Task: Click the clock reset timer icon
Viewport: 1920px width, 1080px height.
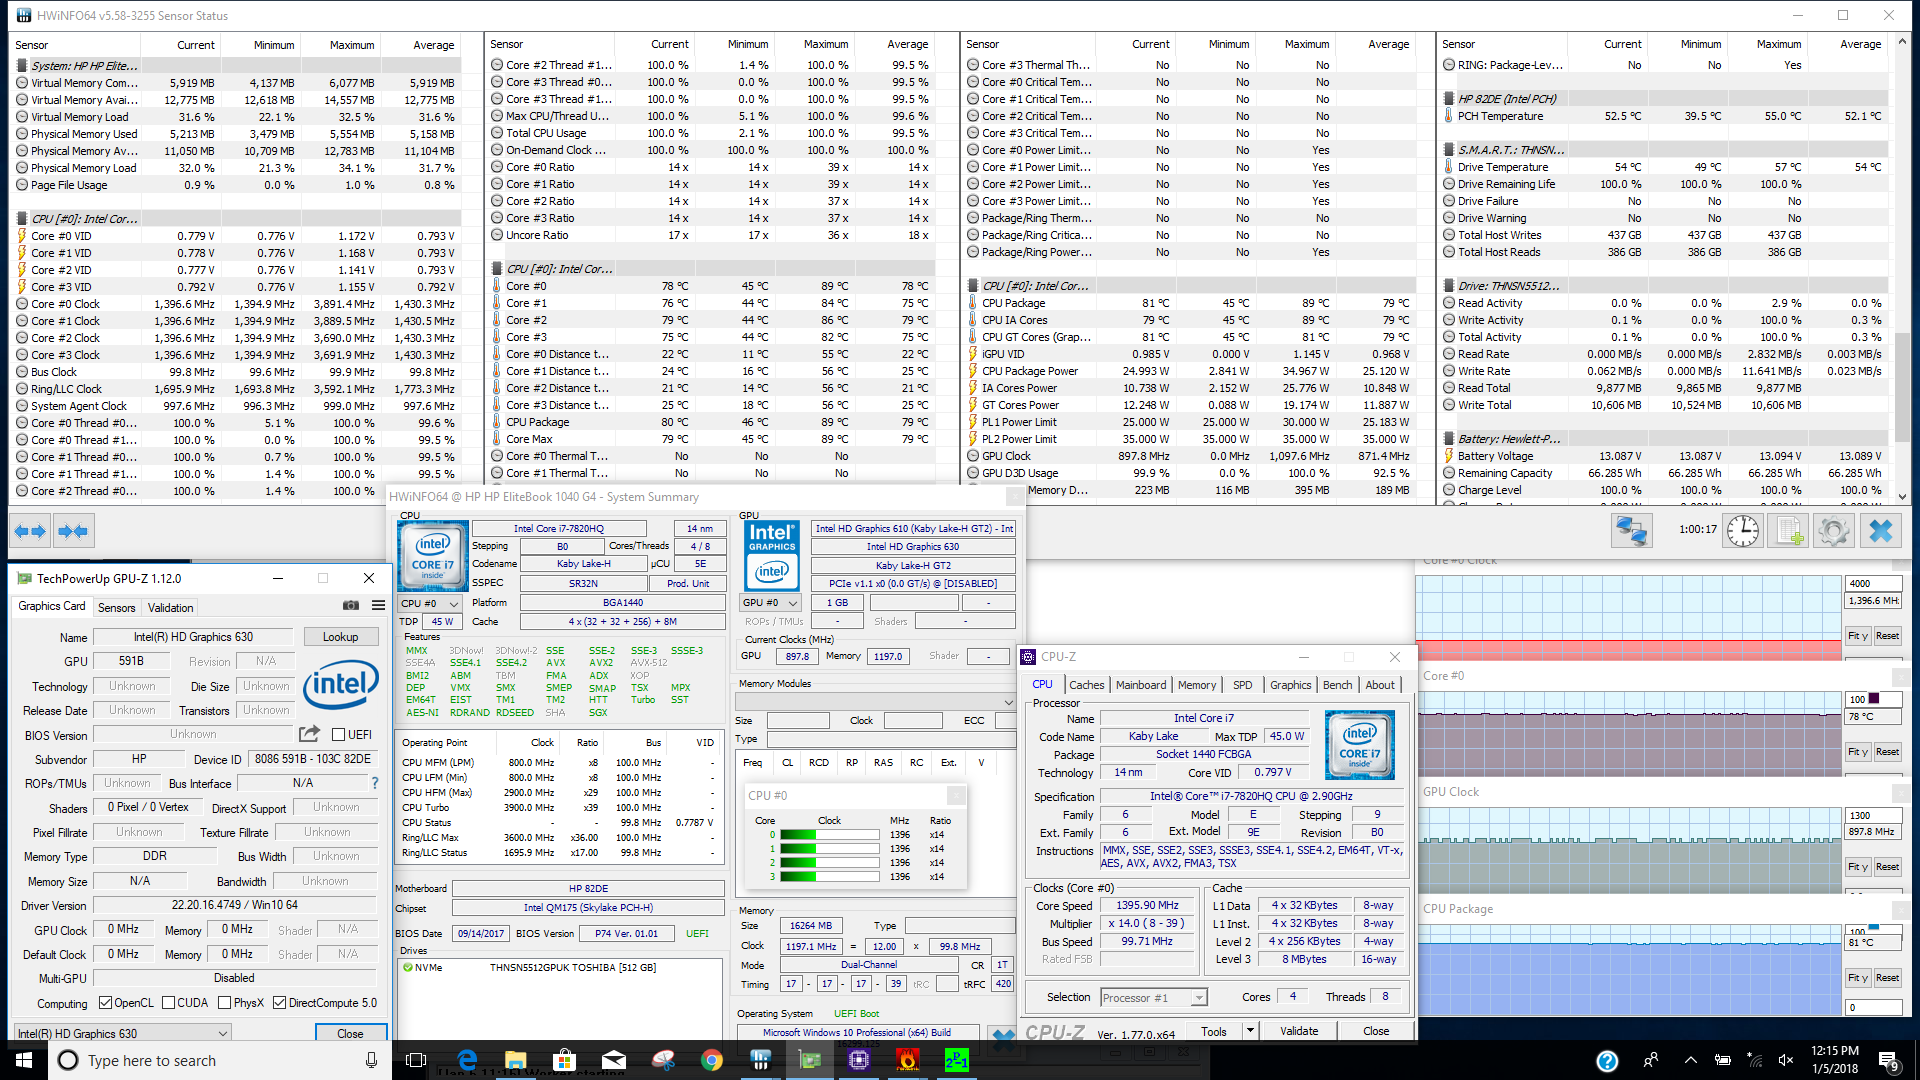Action: [1742, 531]
